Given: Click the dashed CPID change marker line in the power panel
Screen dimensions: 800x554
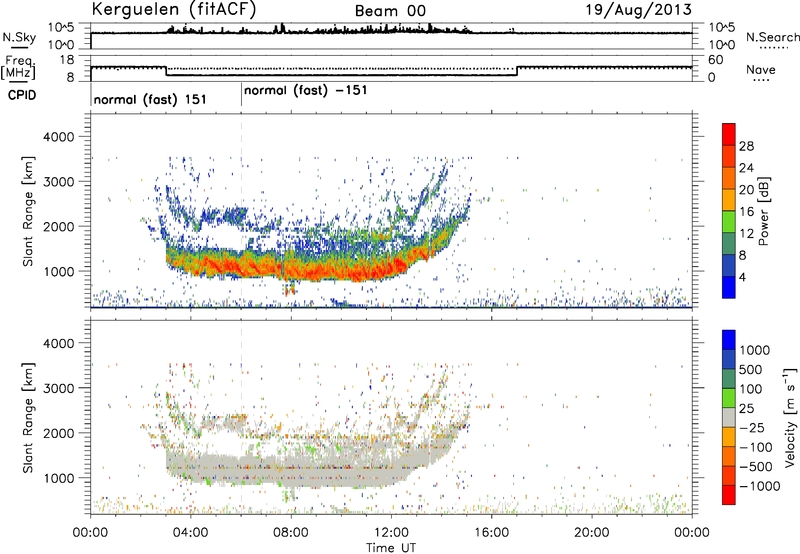Looking at the screenshot, I should [x=241, y=211].
